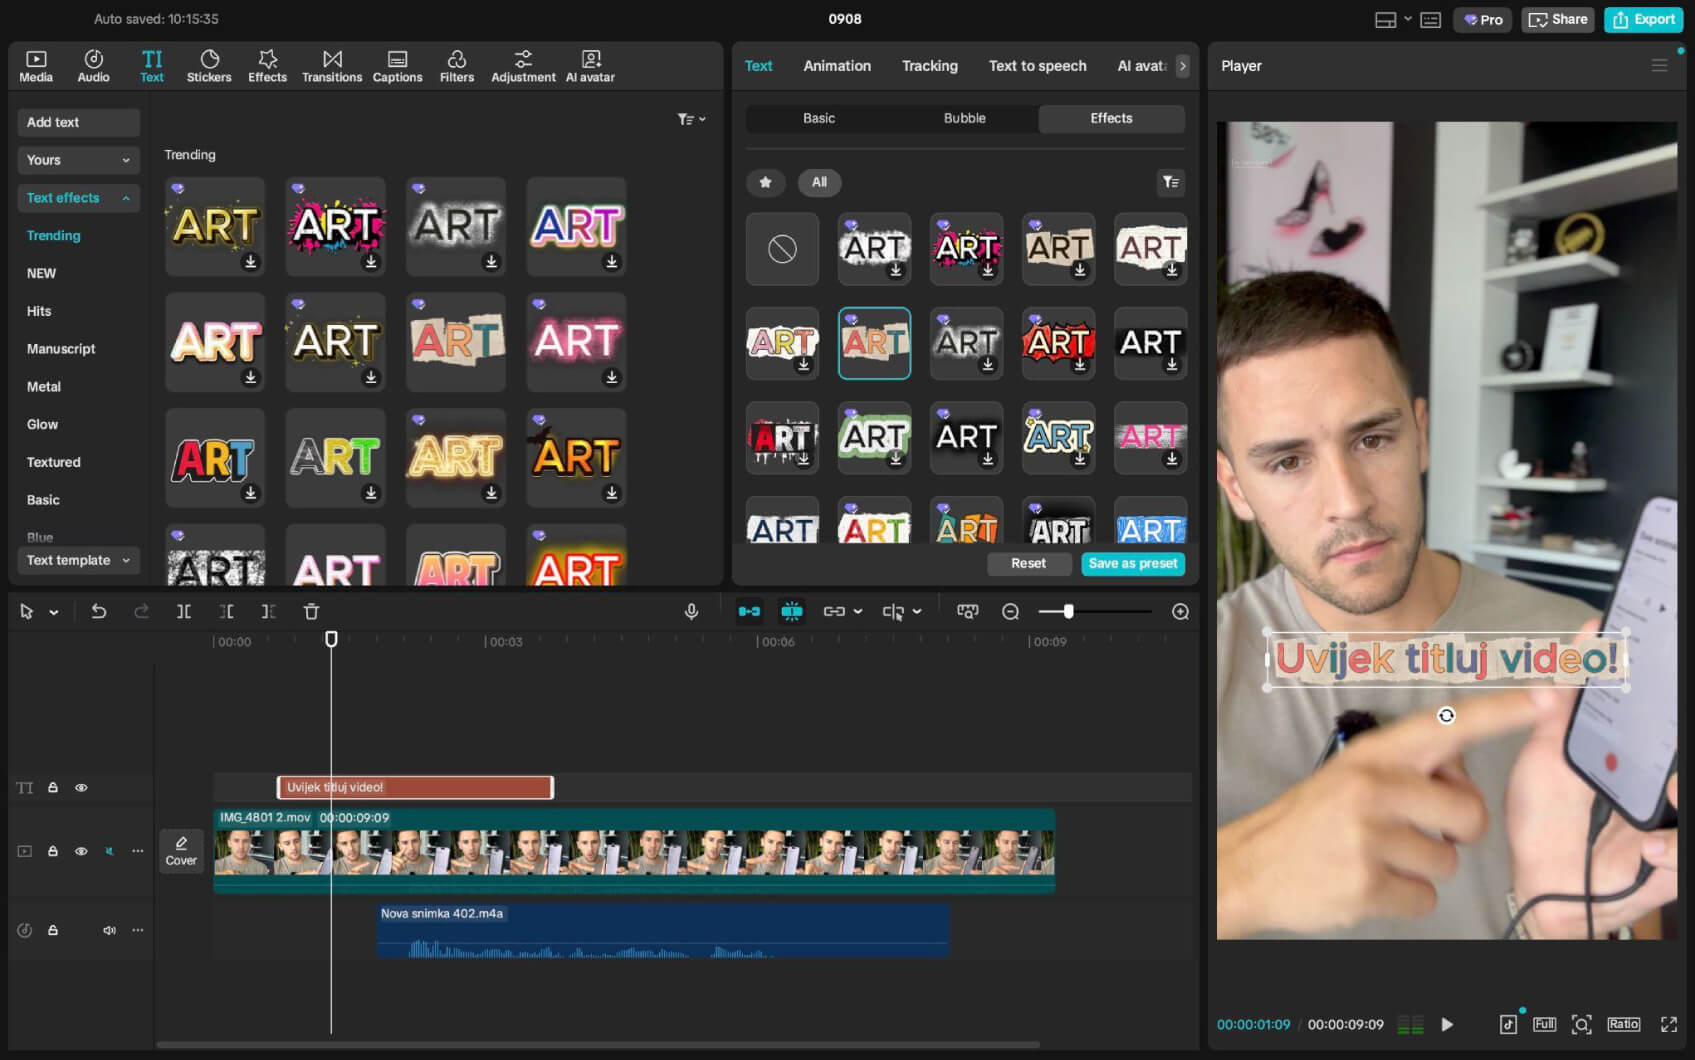Click the delete trash icon in timeline toolbar
Viewport: 1695px width, 1060px height.
[x=311, y=611]
